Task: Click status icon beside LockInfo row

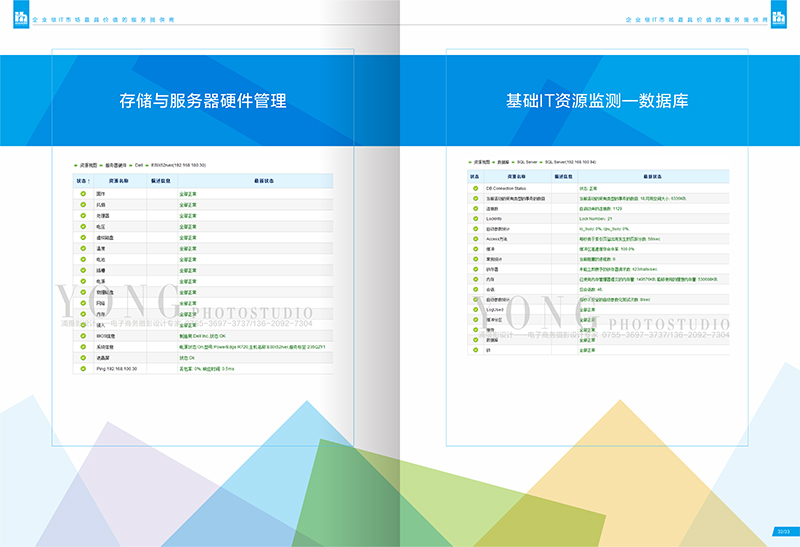Action: (475, 218)
